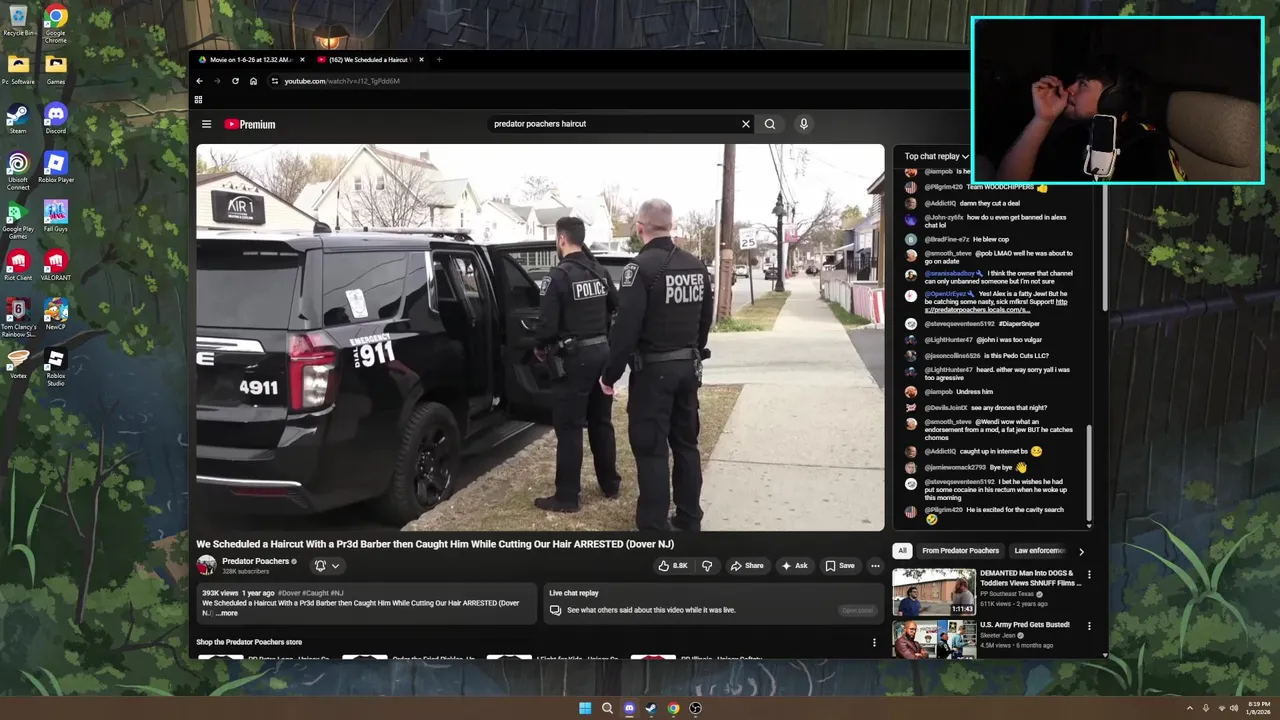
Task: Select Law enforcement filter chip
Action: pyautogui.click(x=1040, y=551)
